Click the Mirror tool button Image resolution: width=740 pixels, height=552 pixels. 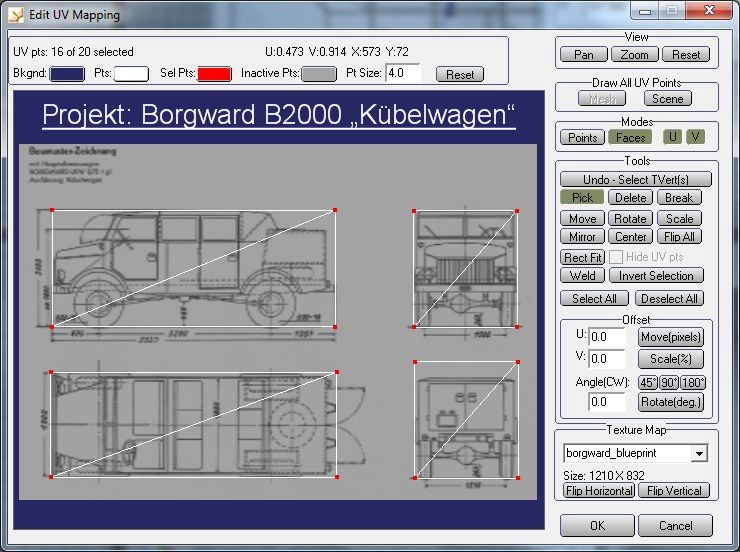pos(582,236)
